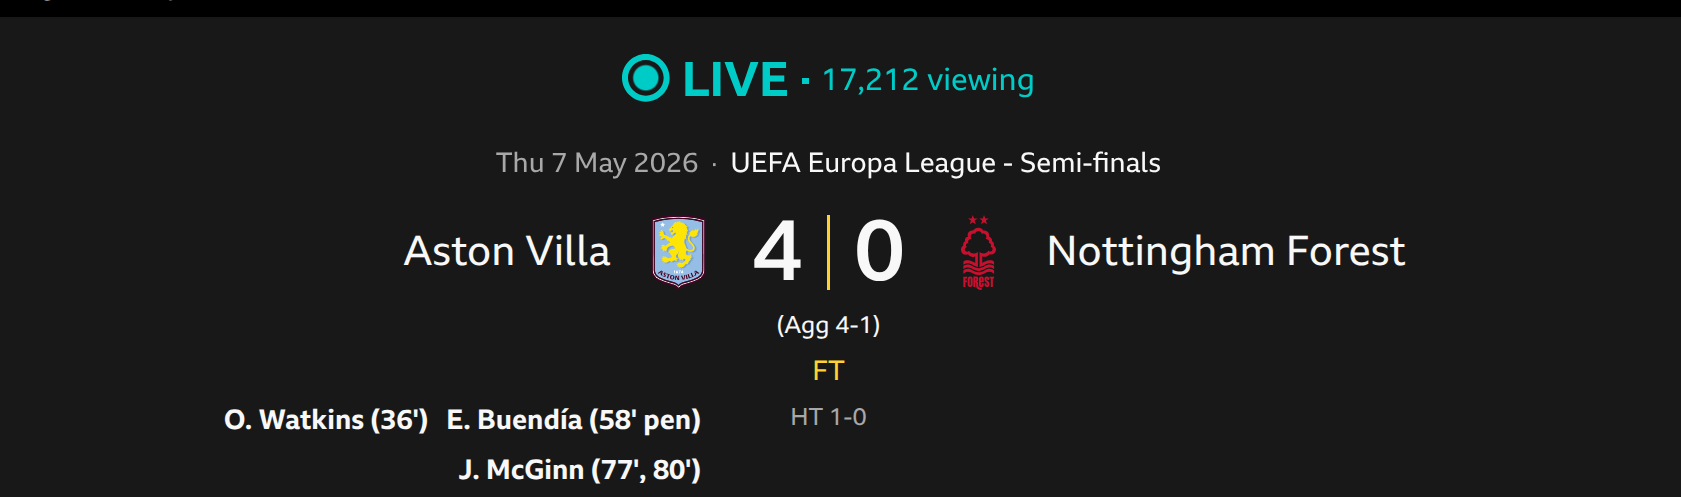This screenshot has height=497, width=1681.
Task: Click the 17,212 viewing counter
Action: click(x=928, y=80)
